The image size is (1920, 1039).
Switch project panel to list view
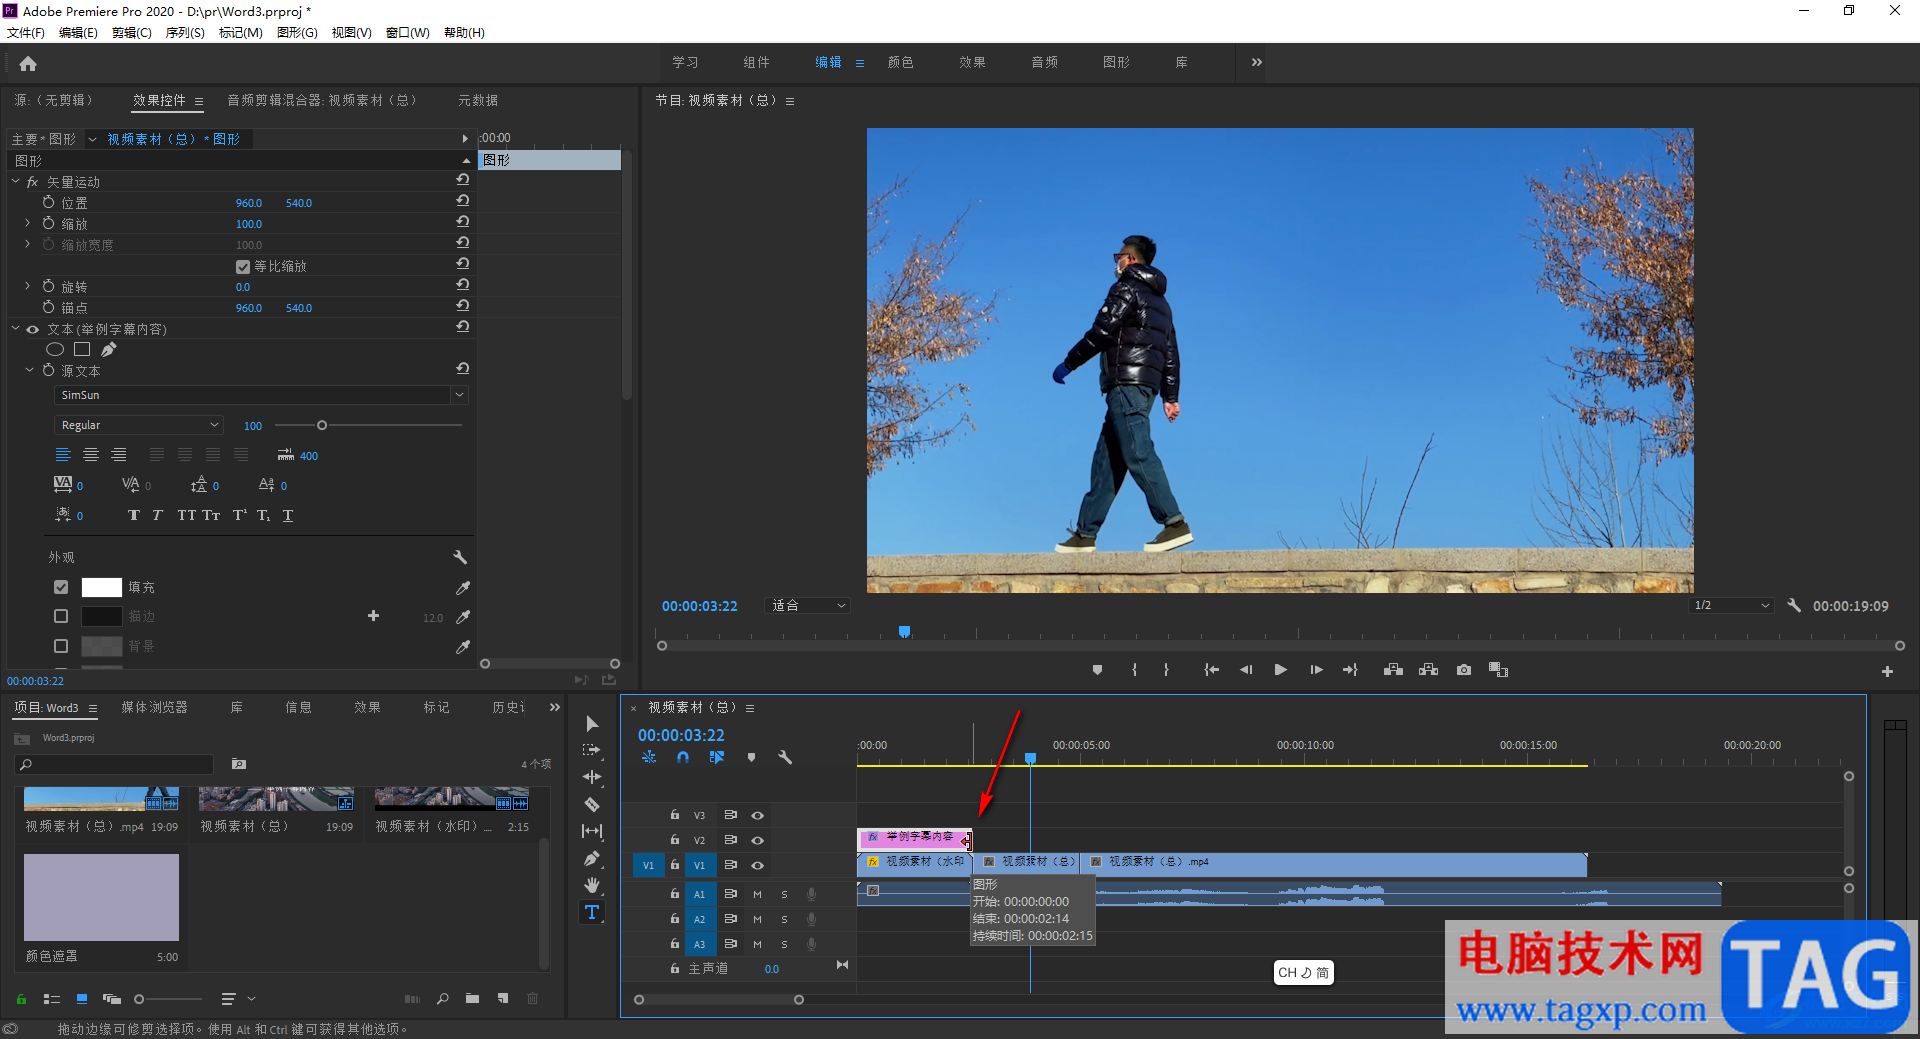pyautogui.click(x=52, y=998)
